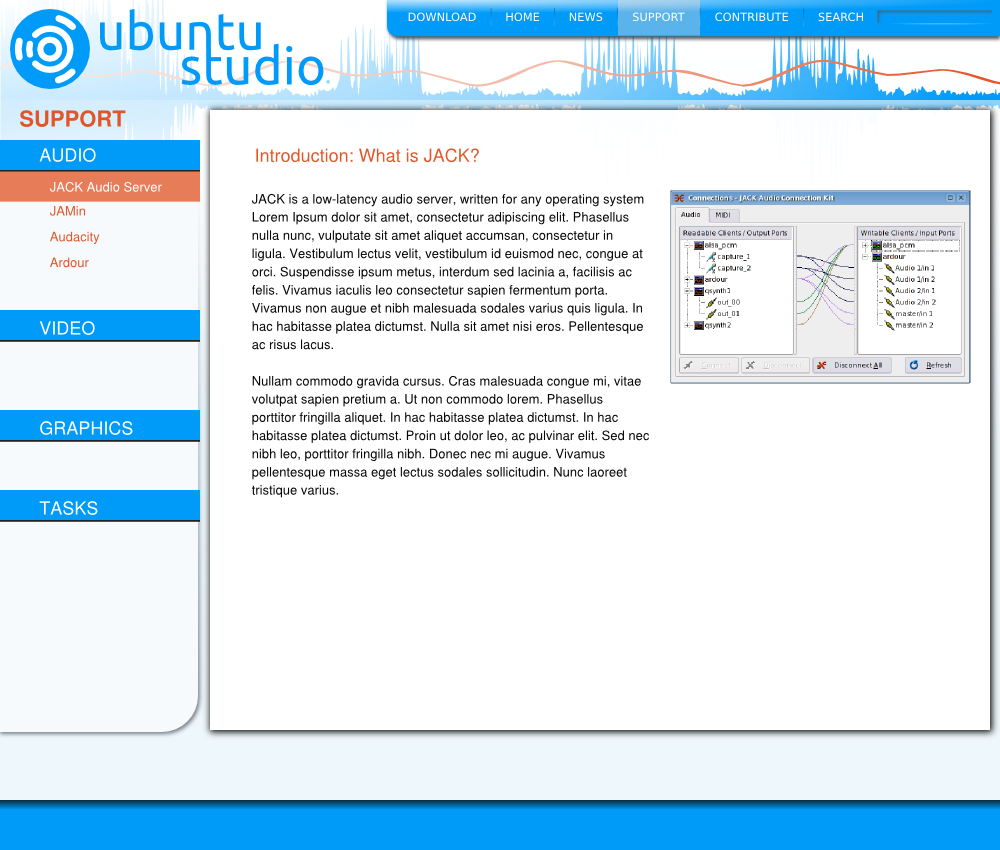
Task: Maximize the Connections window
Action: [950, 198]
